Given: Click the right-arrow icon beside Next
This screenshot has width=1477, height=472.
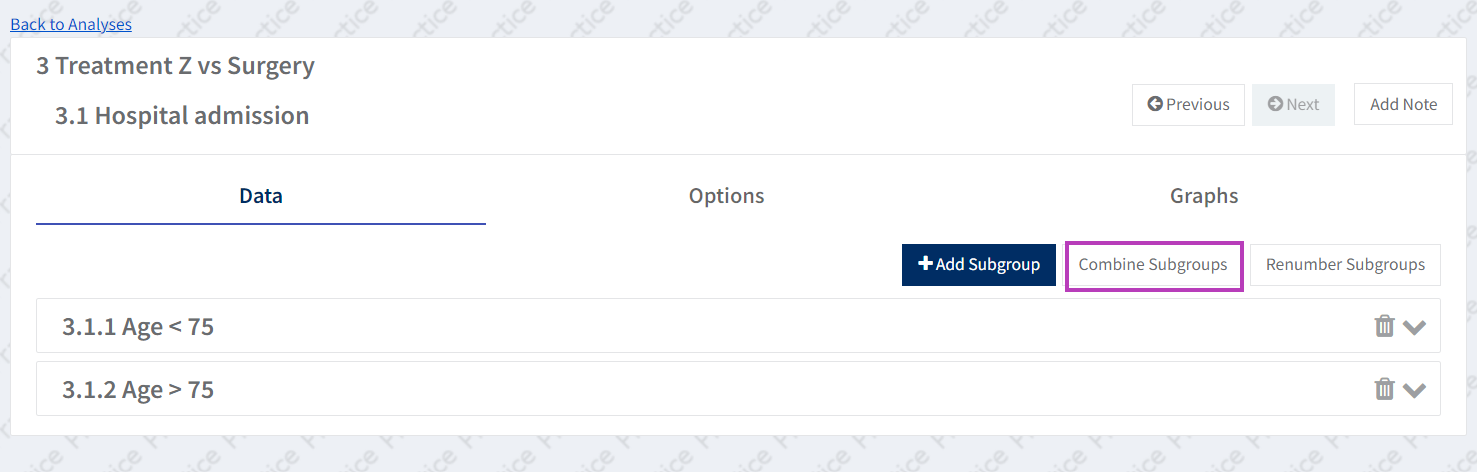Looking at the screenshot, I should coord(1275,104).
